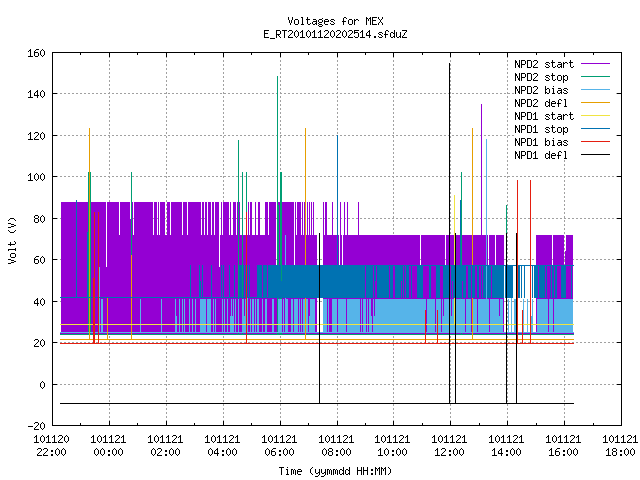The width and height of the screenshot is (640, 480).
Task: Click the 'NPD1 stop' legend label
Action: click(541, 129)
